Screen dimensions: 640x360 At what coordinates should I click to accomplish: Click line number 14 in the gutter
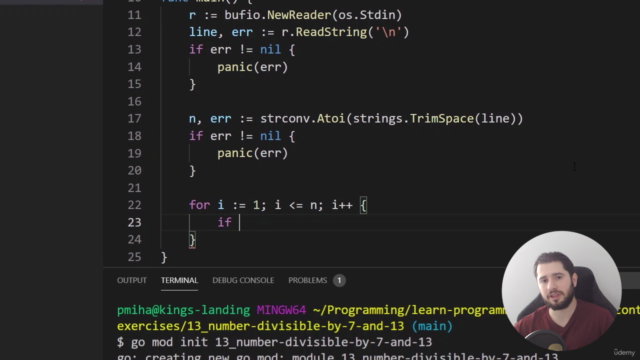(x=134, y=67)
